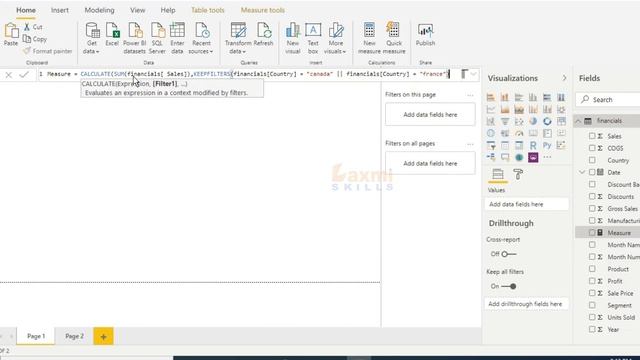This screenshot has height=360, width=640.
Task: Create a New measure
Action: pyautogui.click(x=369, y=38)
